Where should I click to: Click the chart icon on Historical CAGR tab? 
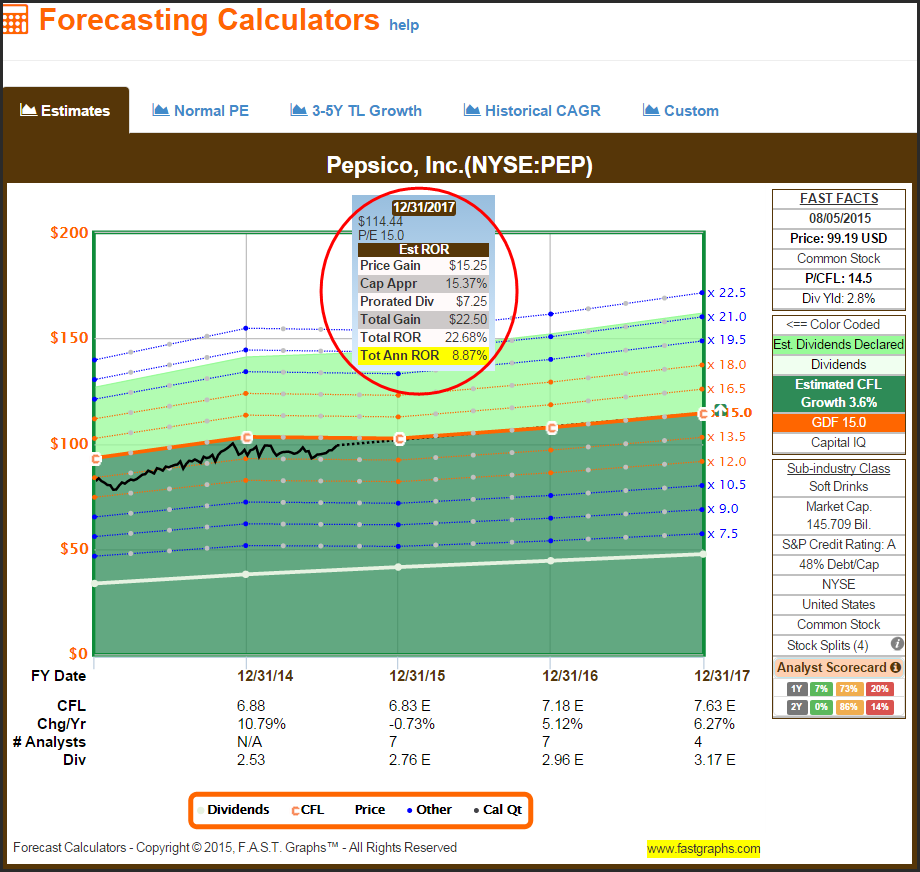(x=472, y=110)
